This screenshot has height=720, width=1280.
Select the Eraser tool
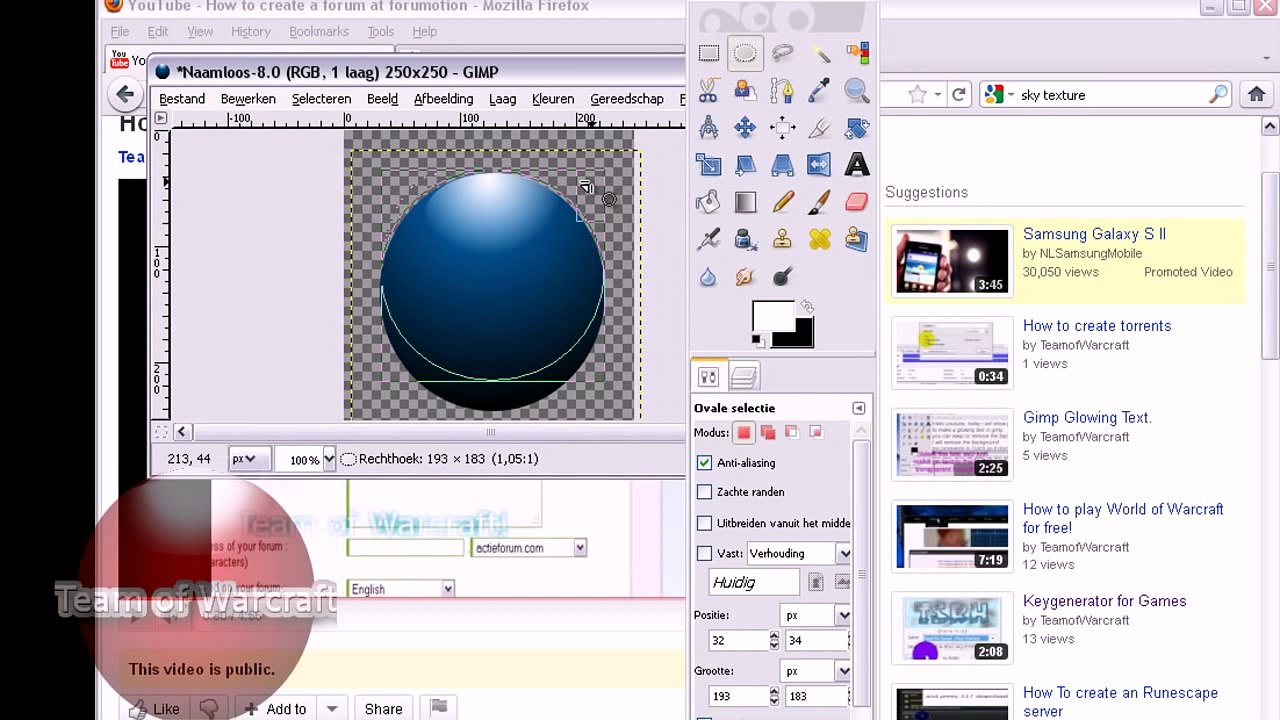pos(857,202)
